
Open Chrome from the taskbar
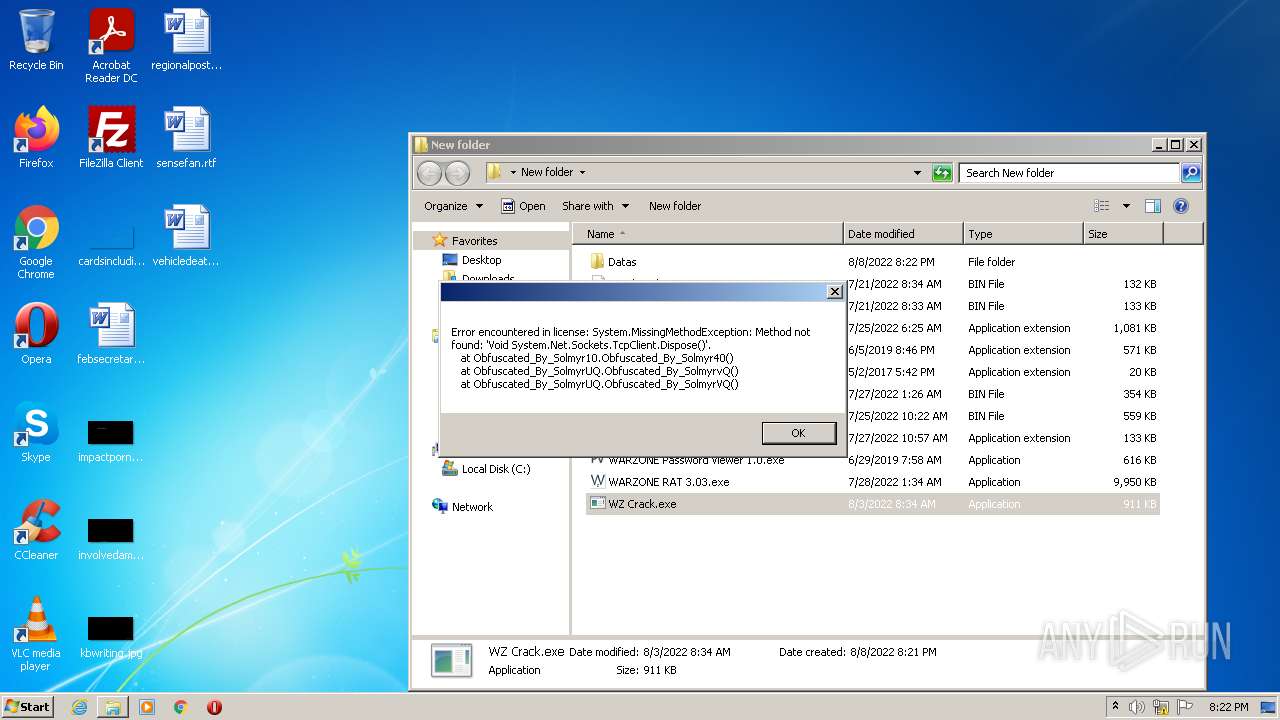tap(180, 707)
